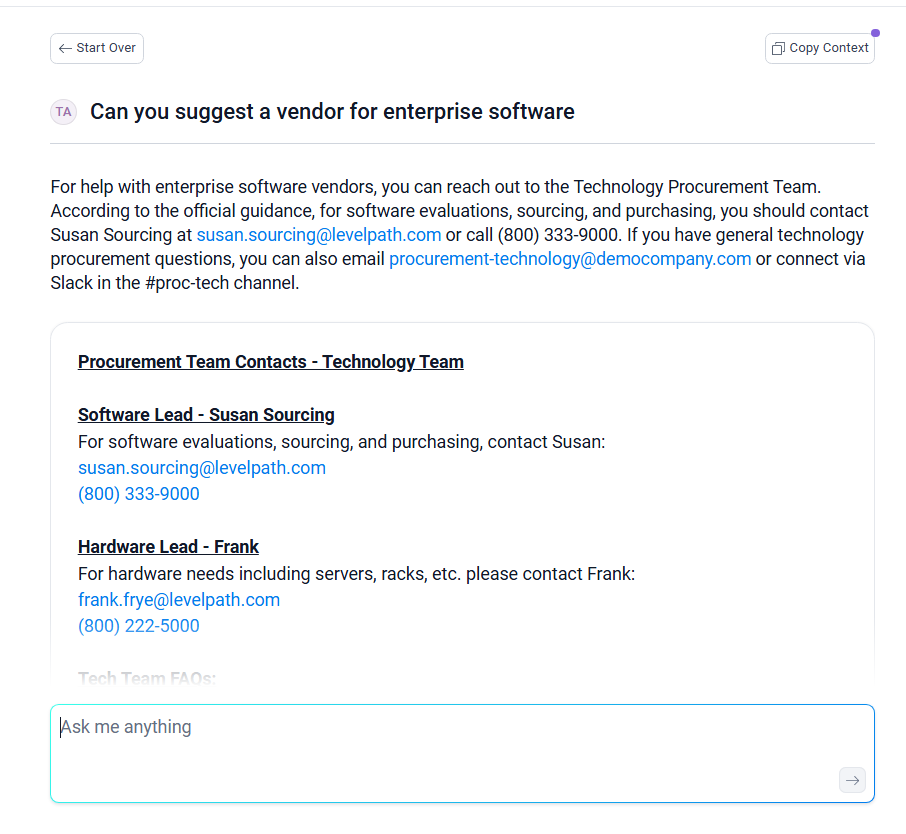Open Susan's email link in answer paragraph
The image size is (906, 834).
click(x=319, y=235)
